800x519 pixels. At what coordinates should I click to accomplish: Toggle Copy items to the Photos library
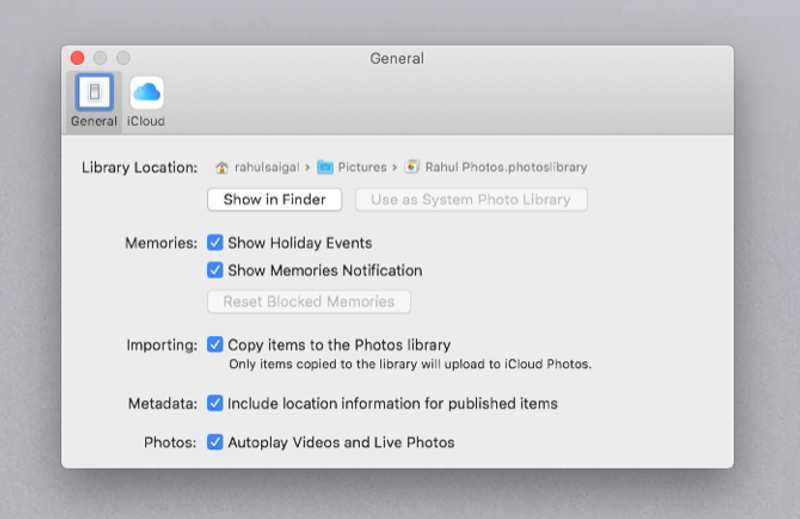pos(215,345)
